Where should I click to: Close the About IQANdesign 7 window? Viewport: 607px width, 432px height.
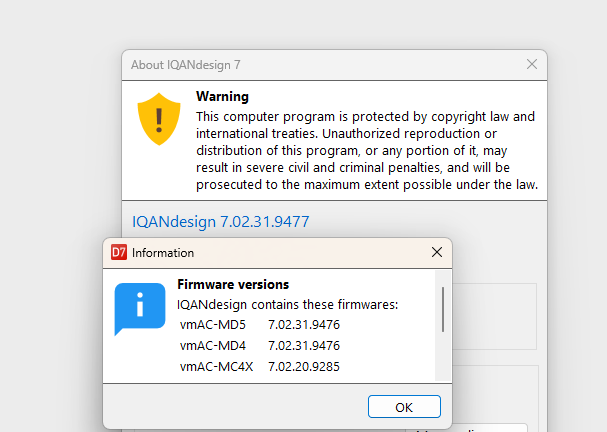(532, 64)
